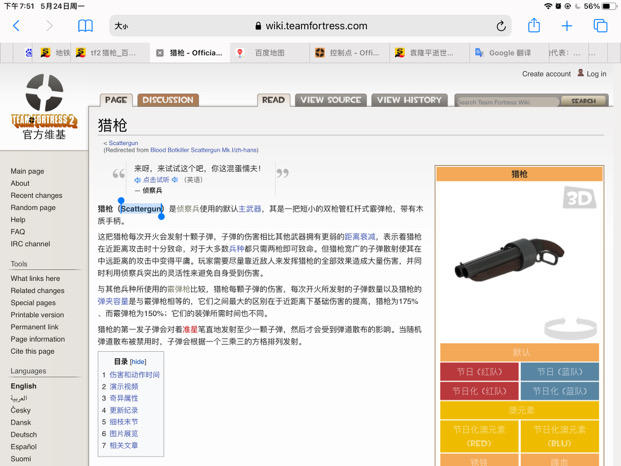The width and height of the screenshot is (621, 466).
Task: Tap the Safari back arrow
Action: pyautogui.click(x=16, y=26)
